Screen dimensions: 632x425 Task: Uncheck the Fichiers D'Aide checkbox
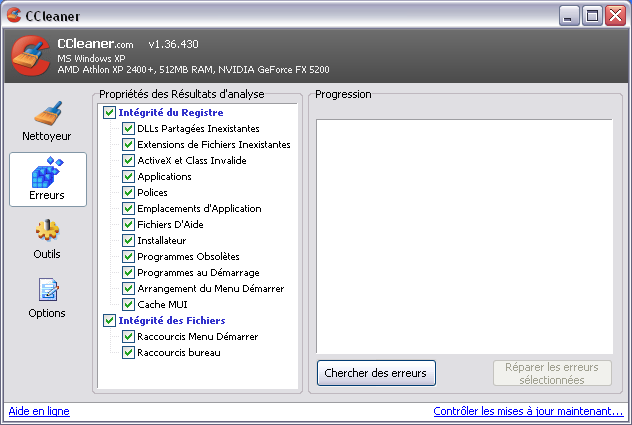click(x=128, y=224)
